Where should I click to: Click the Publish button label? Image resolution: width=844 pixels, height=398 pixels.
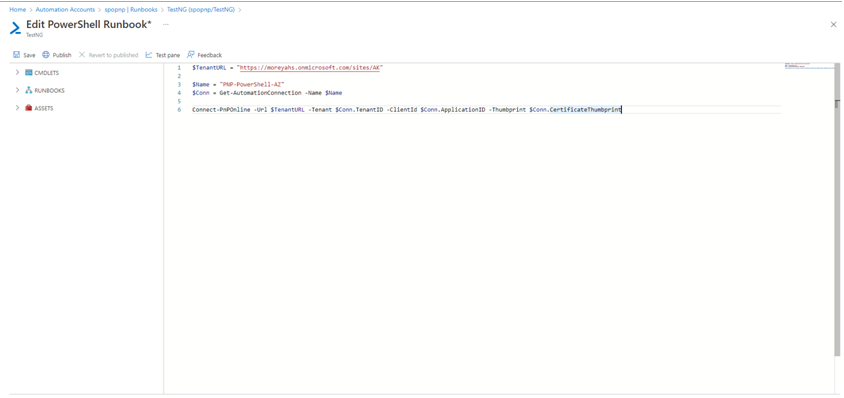click(x=62, y=55)
